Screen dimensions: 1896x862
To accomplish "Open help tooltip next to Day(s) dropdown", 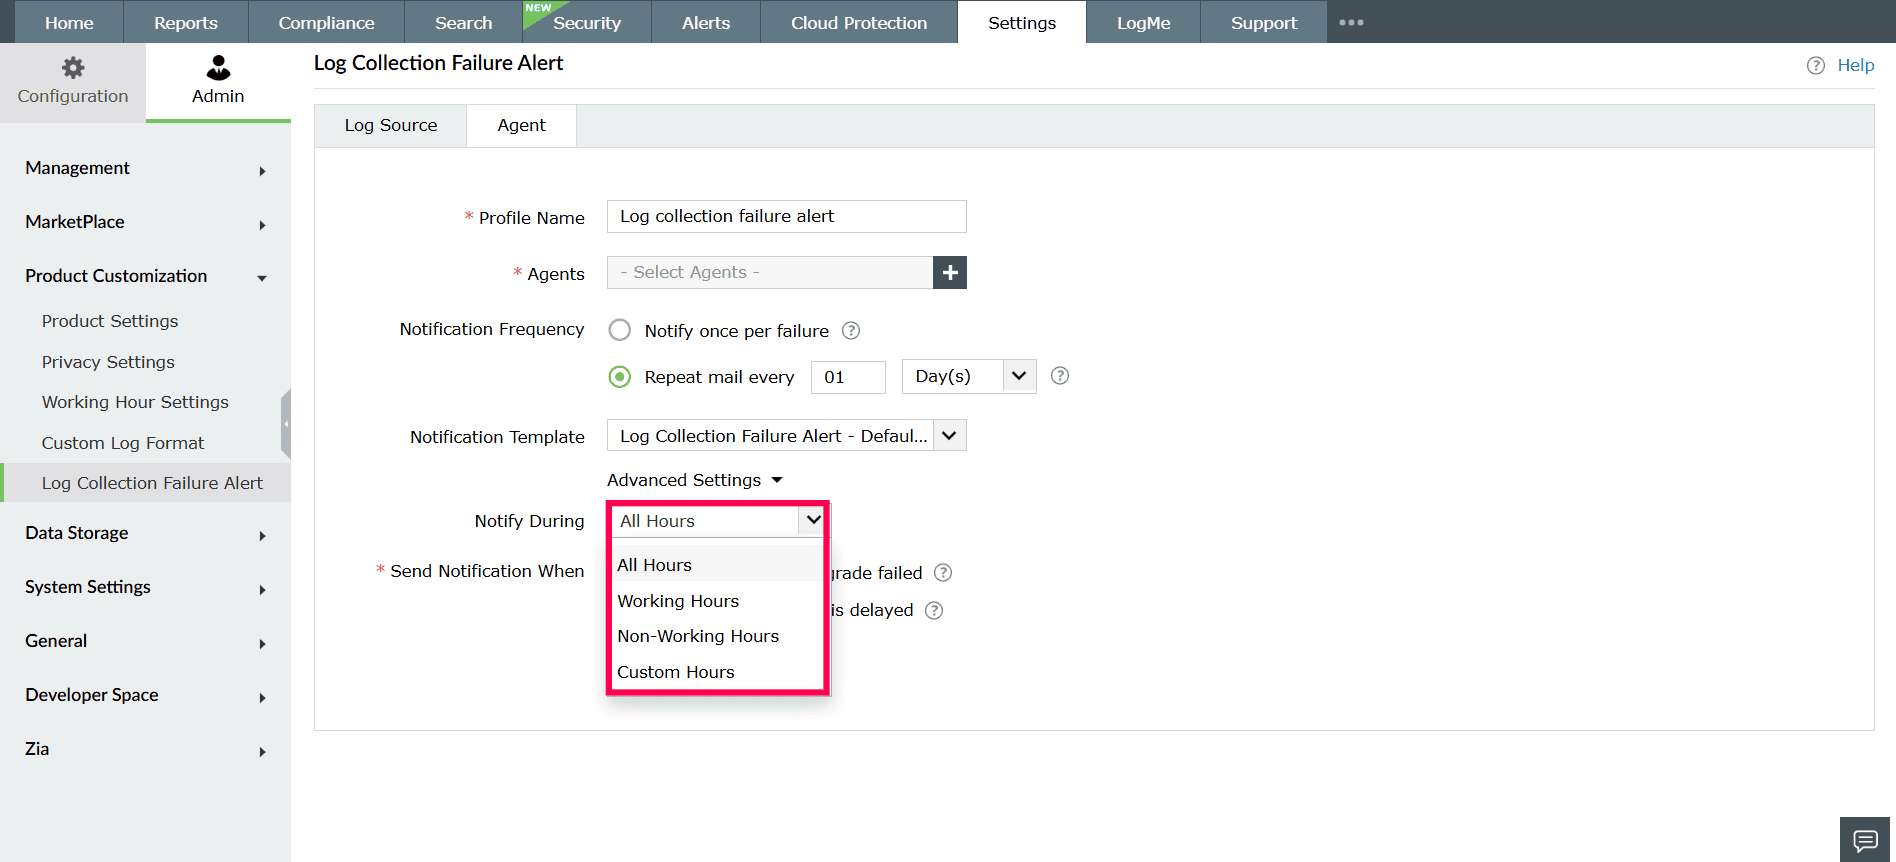I will 1060,376.
